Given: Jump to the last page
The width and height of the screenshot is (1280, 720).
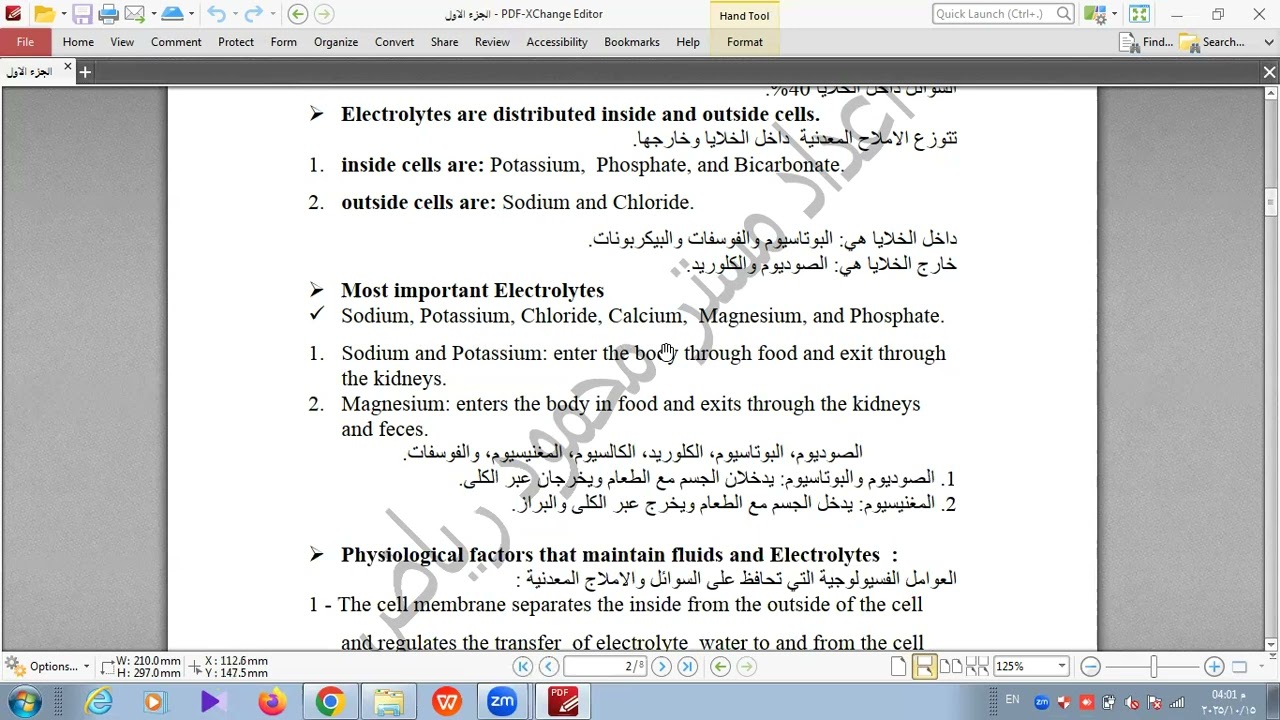Looking at the screenshot, I should 687,666.
